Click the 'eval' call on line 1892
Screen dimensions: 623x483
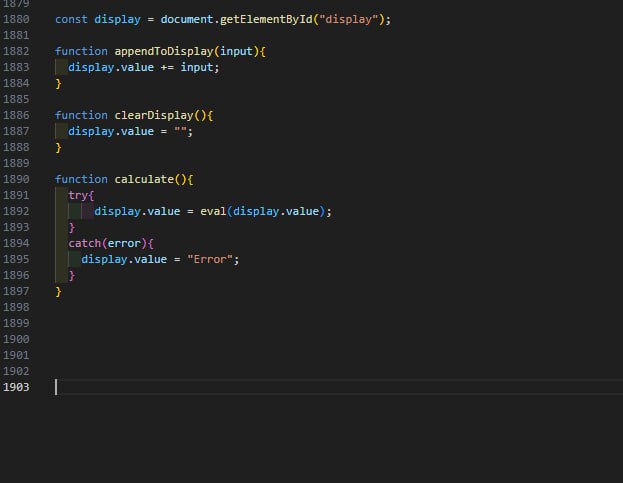tap(213, 211)
